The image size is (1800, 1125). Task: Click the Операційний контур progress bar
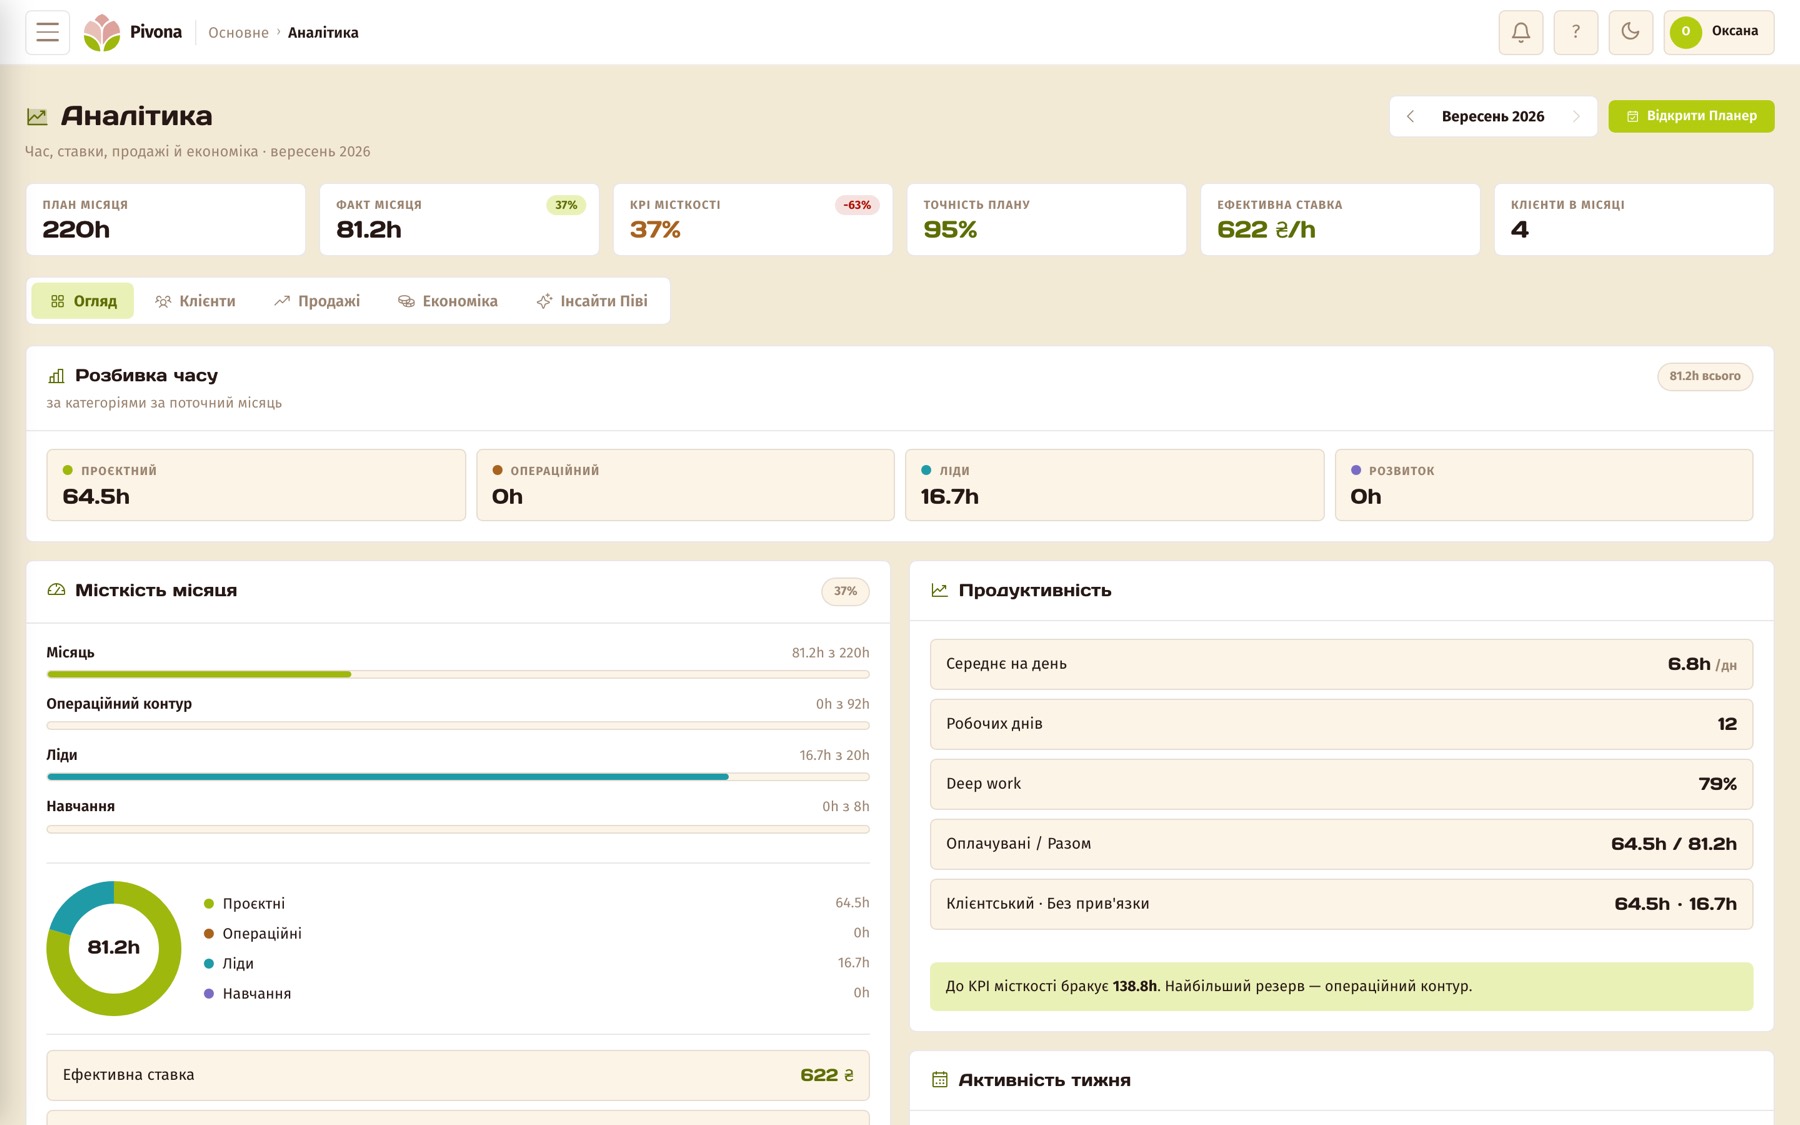[458, 726]
